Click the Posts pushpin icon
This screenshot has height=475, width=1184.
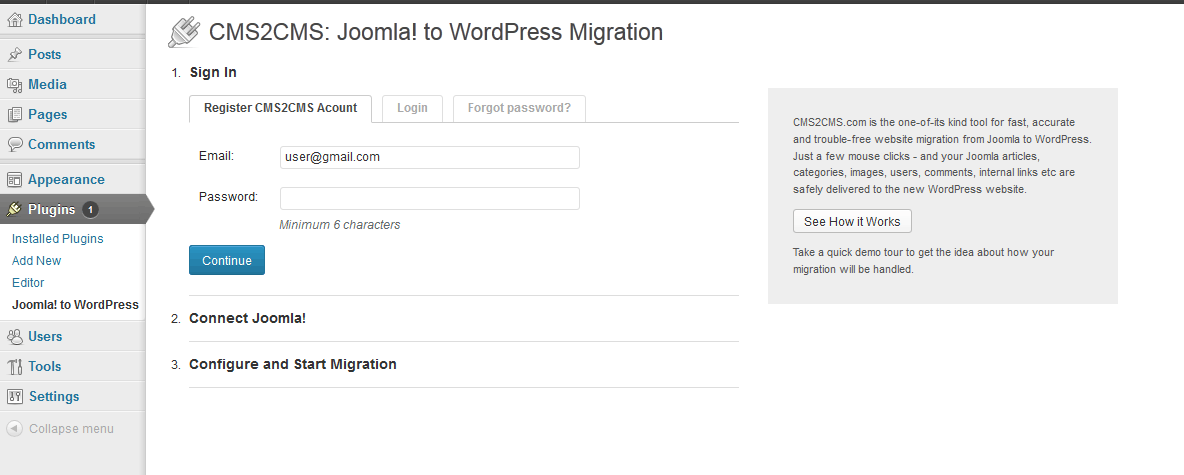(x=14, y=54)
